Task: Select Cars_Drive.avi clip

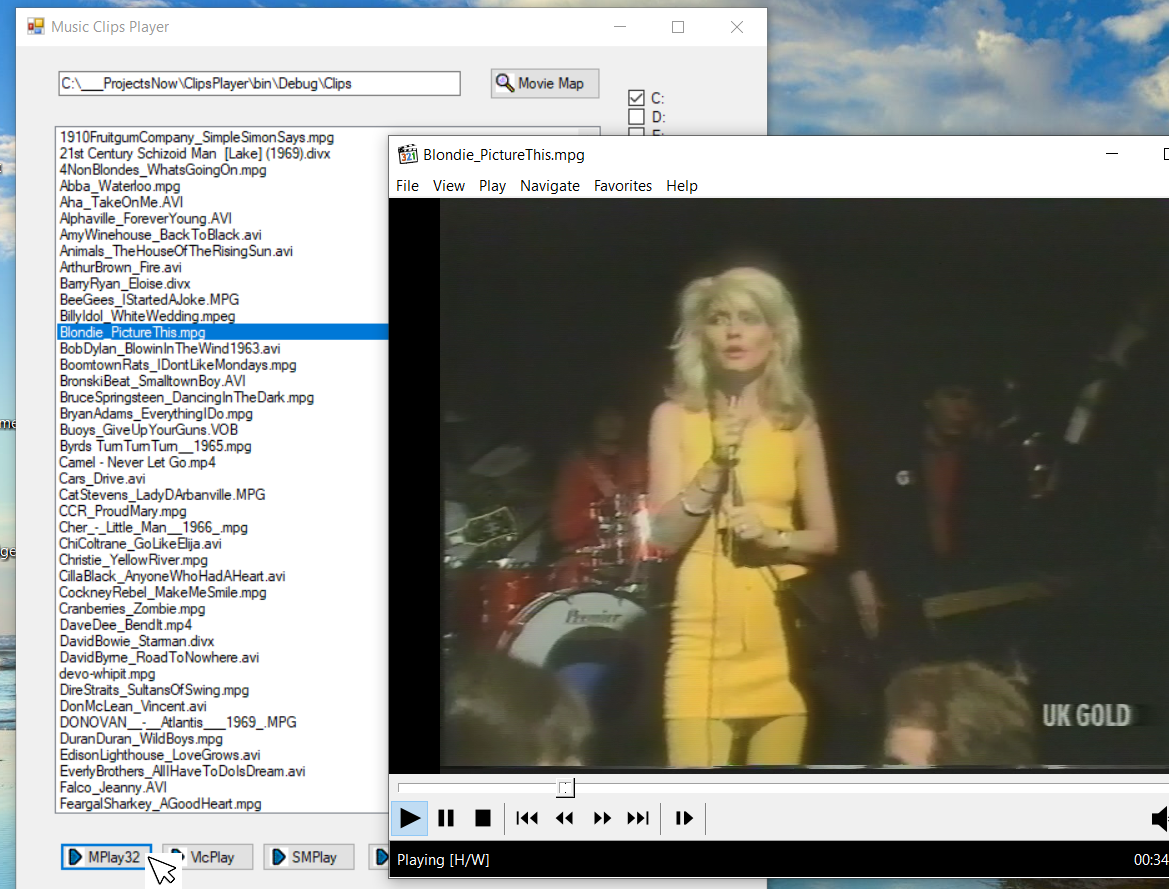Action: [102, 479]
